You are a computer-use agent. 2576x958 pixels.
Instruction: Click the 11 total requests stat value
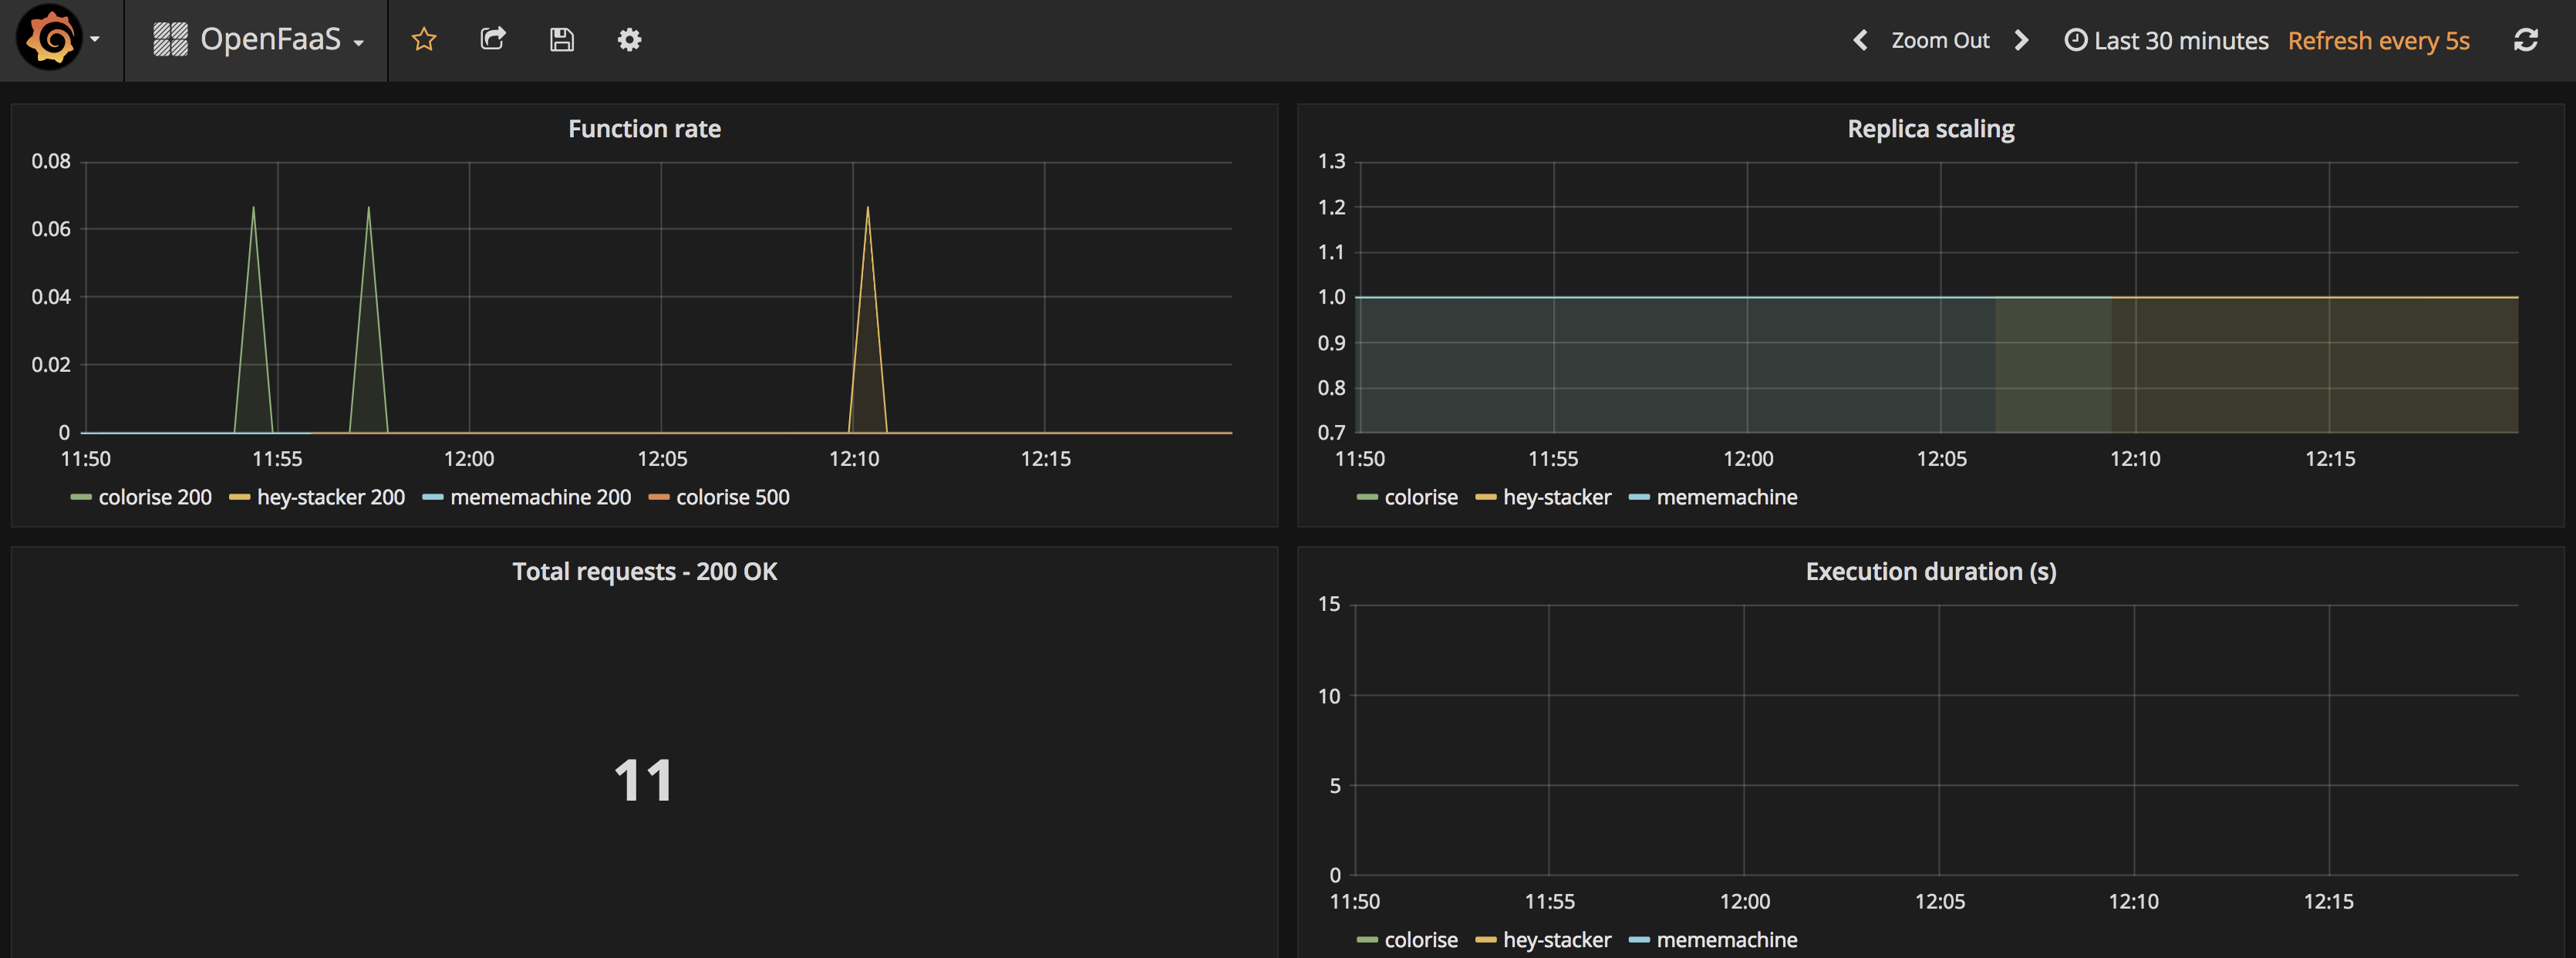pyautogui.click(x=643, y=780)
